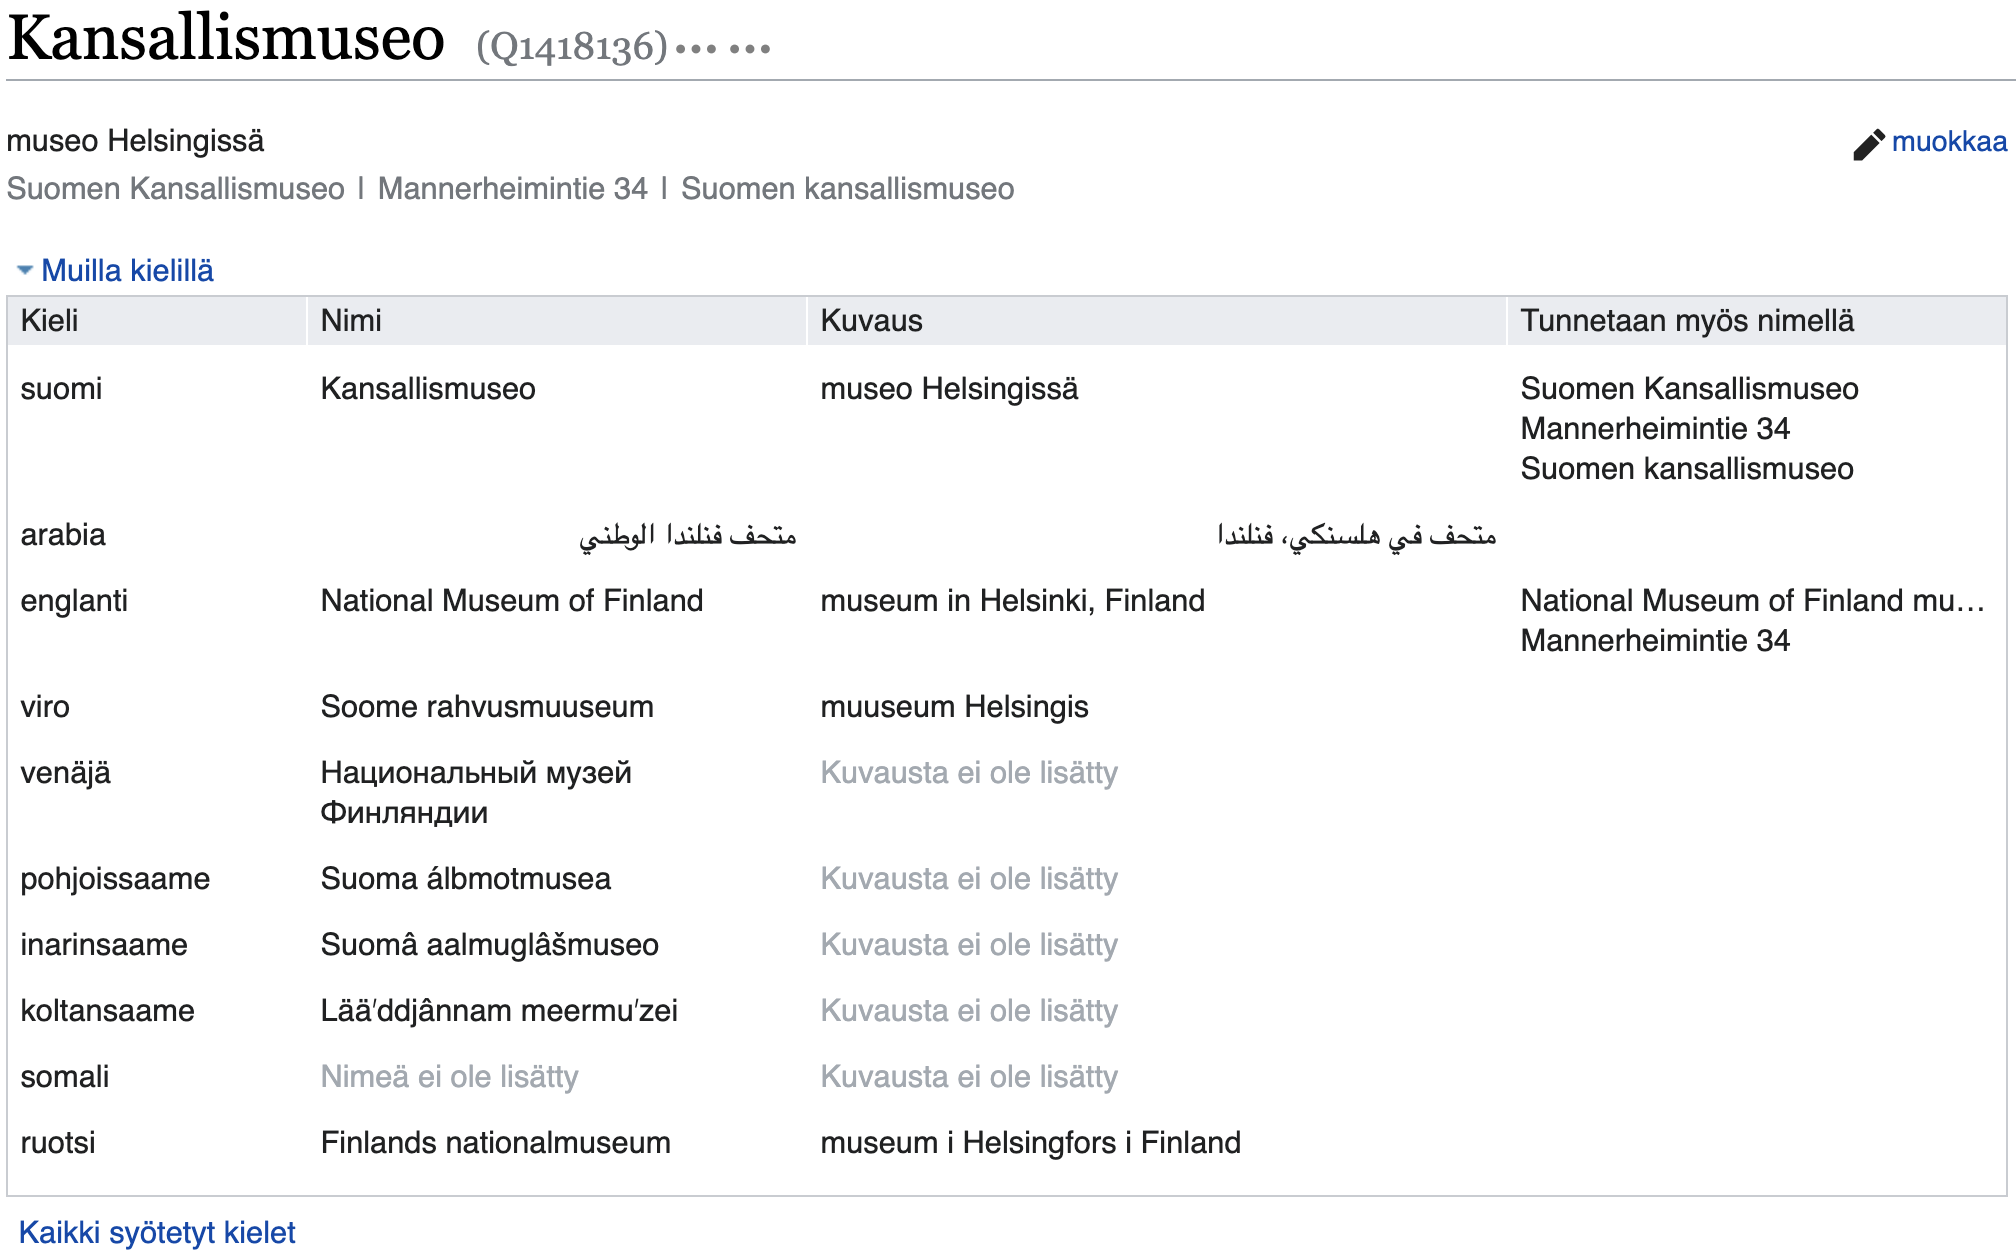This screenshot has width=2016, height=1252.
Task: Click the Muilla kielillä link
Action: tap(127, 270)
